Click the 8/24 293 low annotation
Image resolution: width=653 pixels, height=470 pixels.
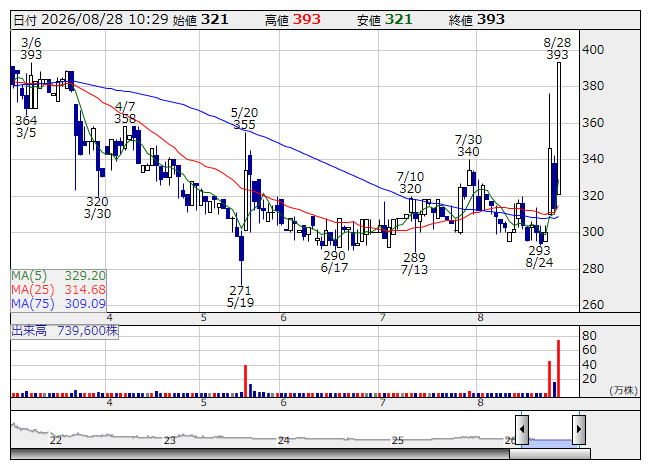(x=539, y=256)
